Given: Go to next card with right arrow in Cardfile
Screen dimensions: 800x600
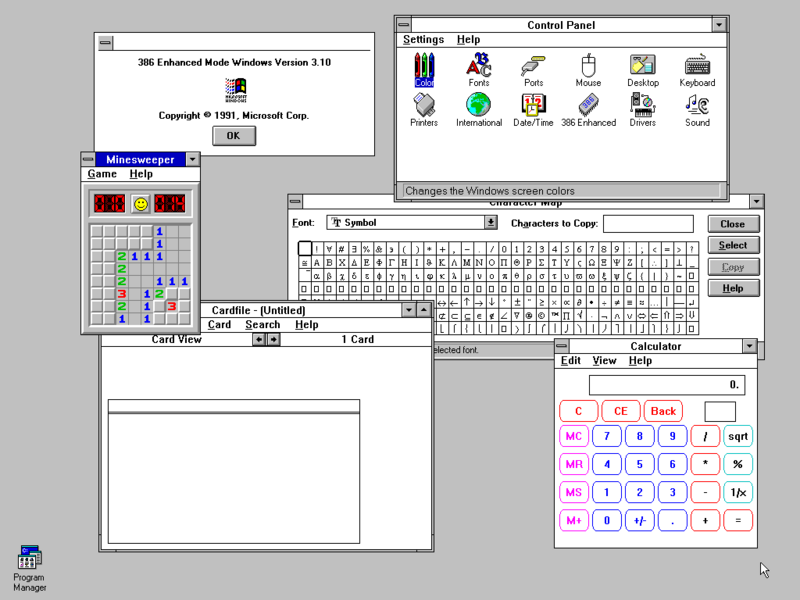Looking at the screenshot, I should (x=273, y=339).
